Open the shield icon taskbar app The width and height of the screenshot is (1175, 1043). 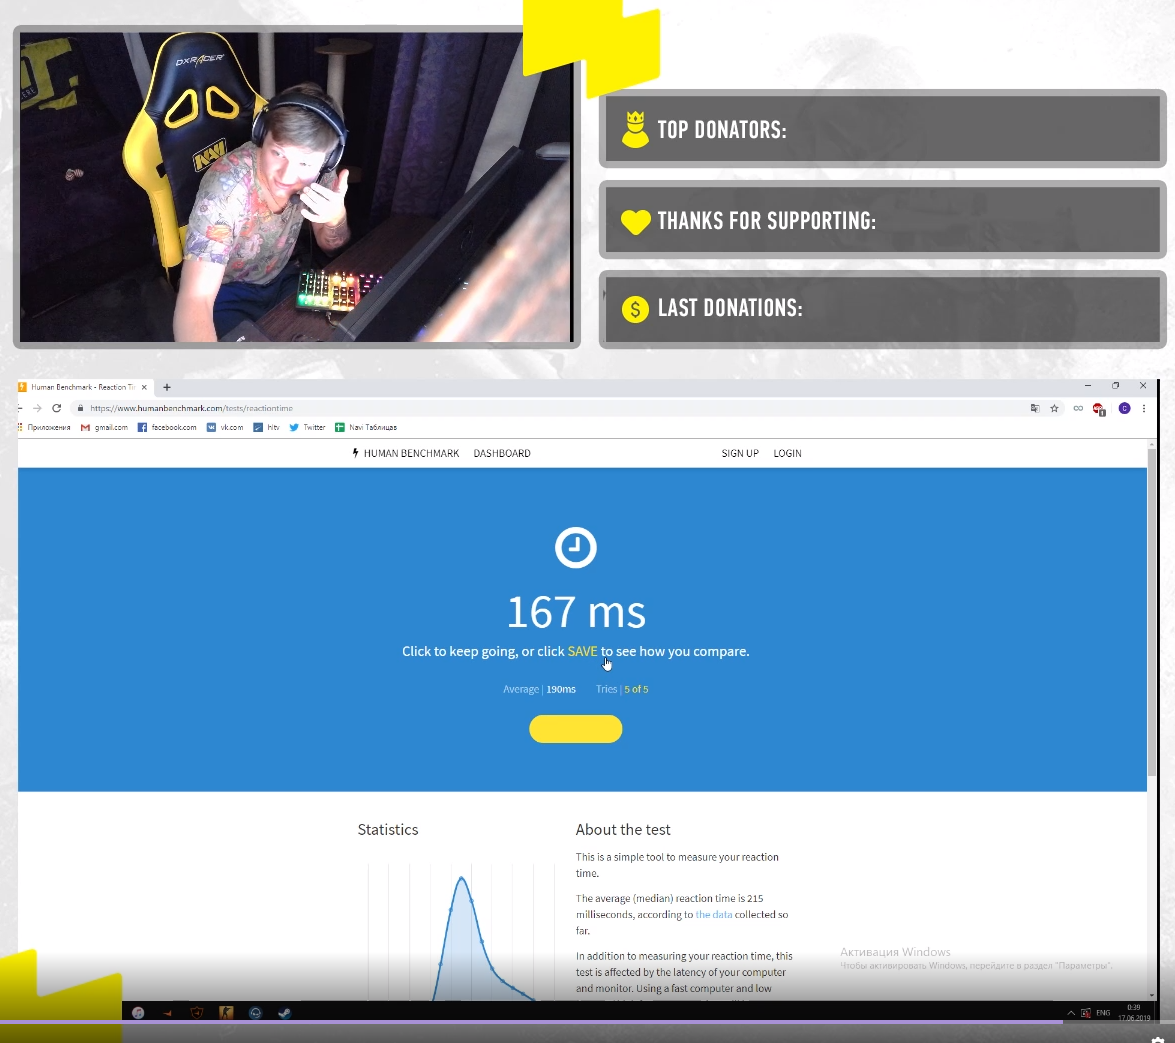(x=196, y=1013)
